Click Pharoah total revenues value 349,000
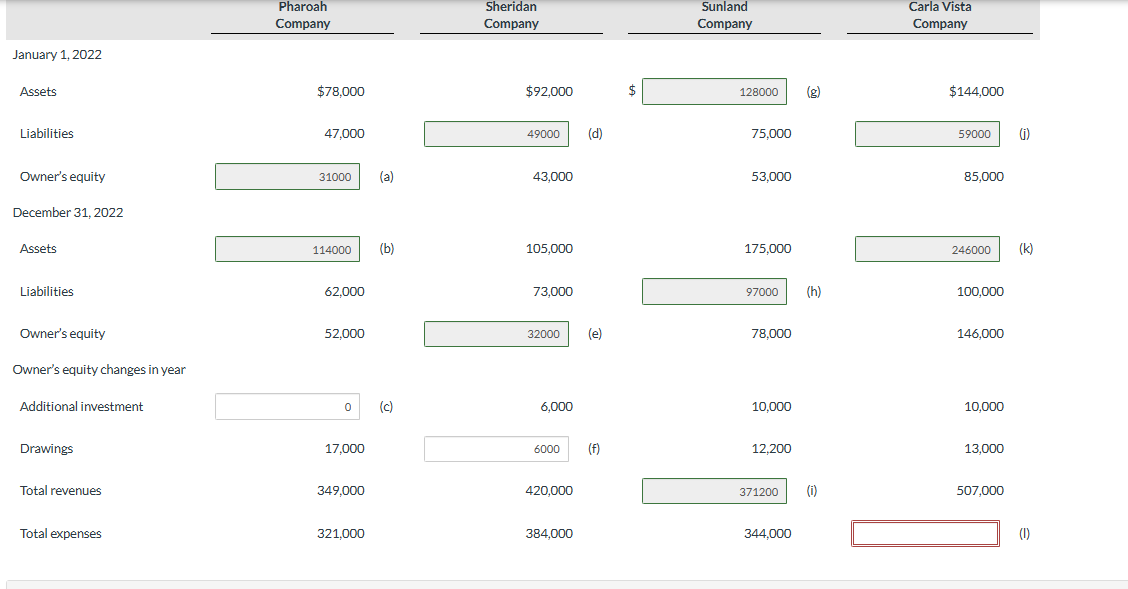1128x589 pixels. click(x=340, y=490)
